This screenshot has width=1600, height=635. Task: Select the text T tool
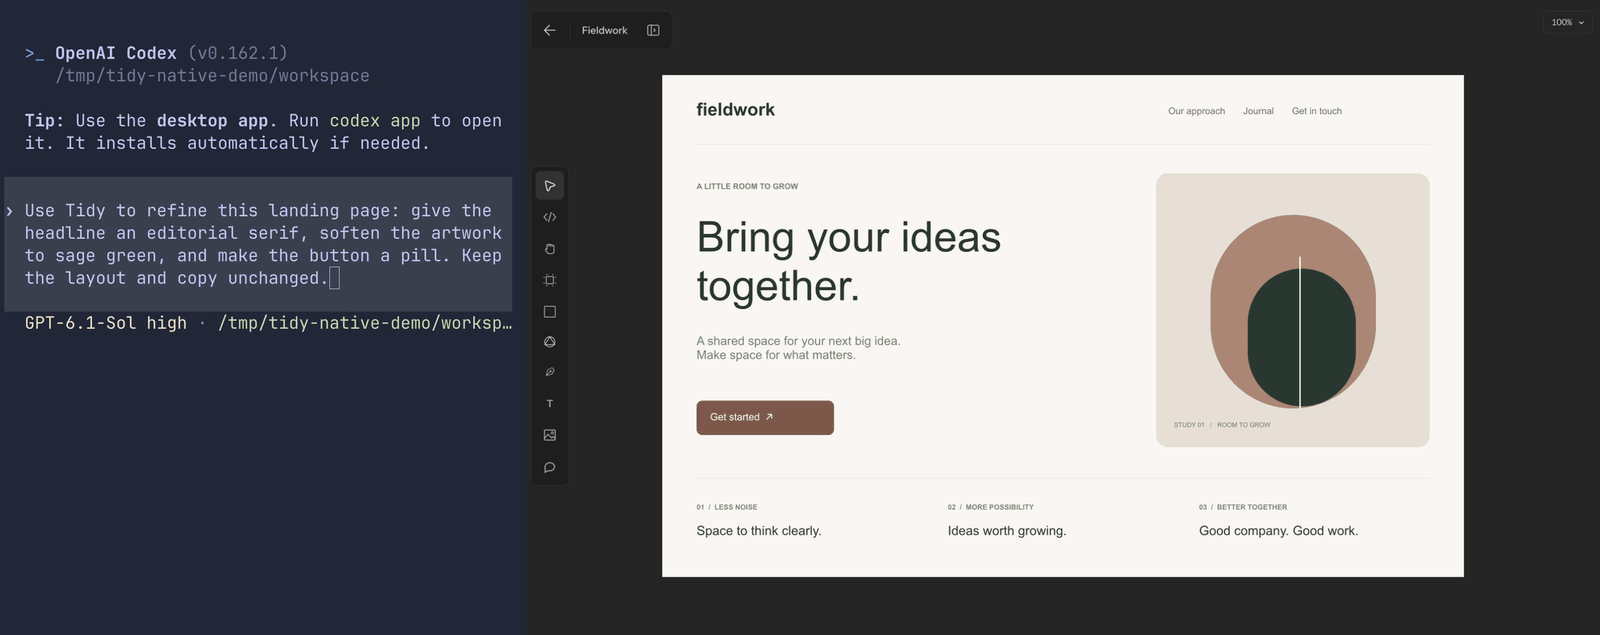[x=549, y=404]
